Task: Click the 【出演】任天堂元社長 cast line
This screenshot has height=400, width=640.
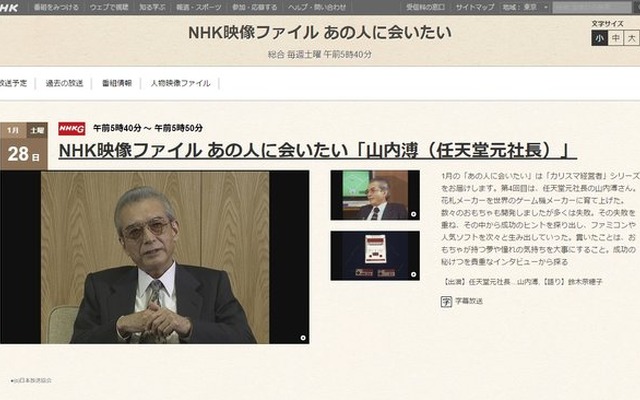Action: click(522, 282)
